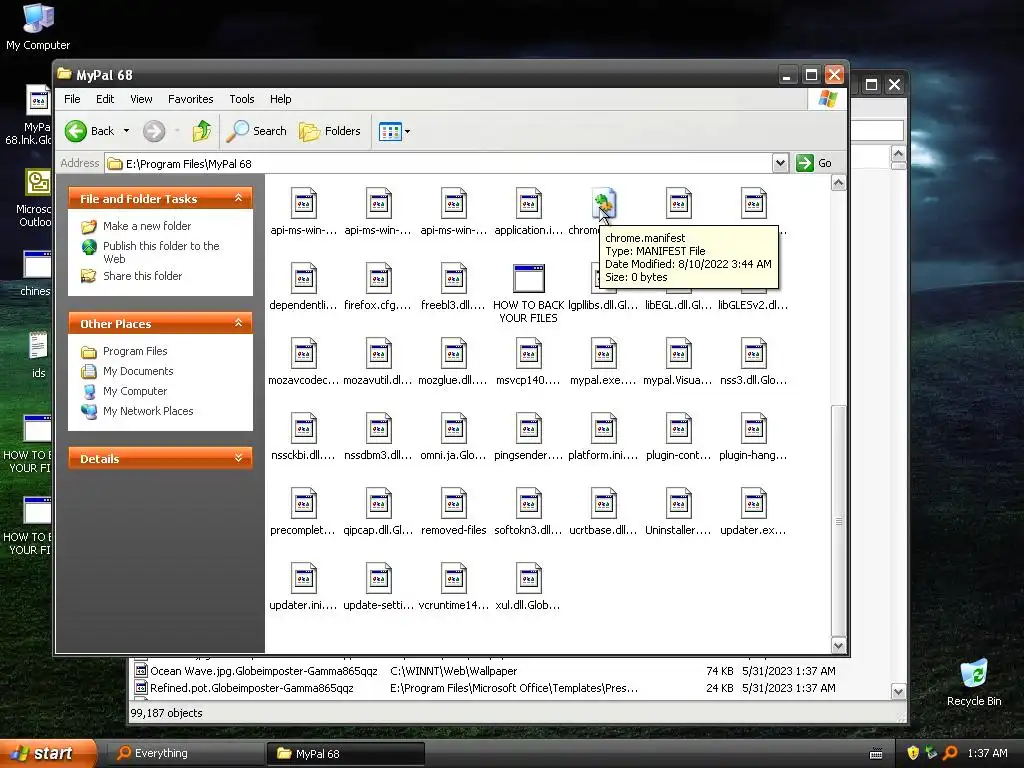Click the address field showing E:\Program Files\MyPal 68
This screenshot has height=768, width=1024.
click(x=438, y=163)
